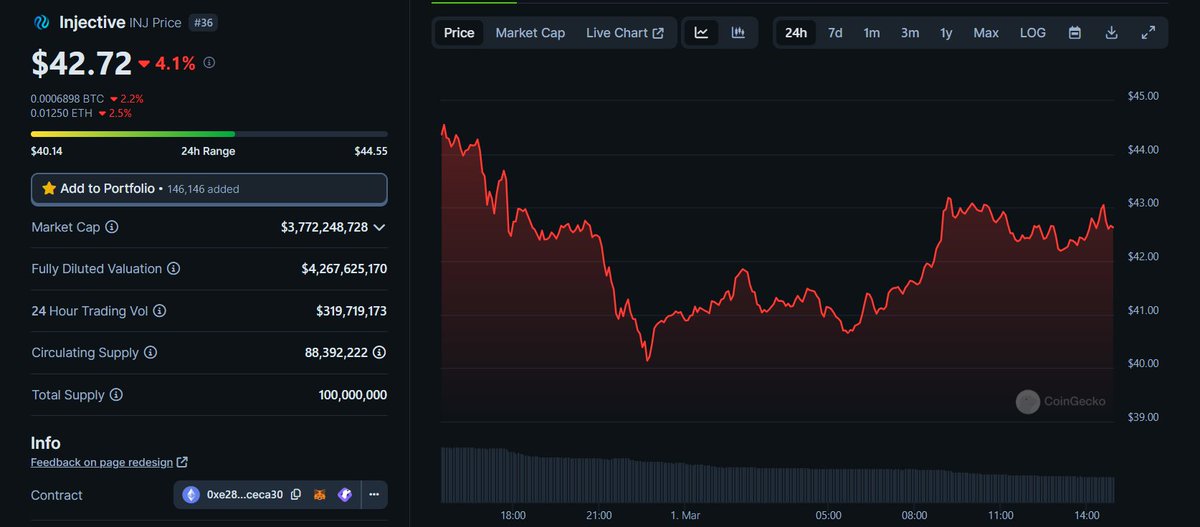Click the 24h Range progress bar
This screenshot has height=527, width=1200.
coord(209,133)
